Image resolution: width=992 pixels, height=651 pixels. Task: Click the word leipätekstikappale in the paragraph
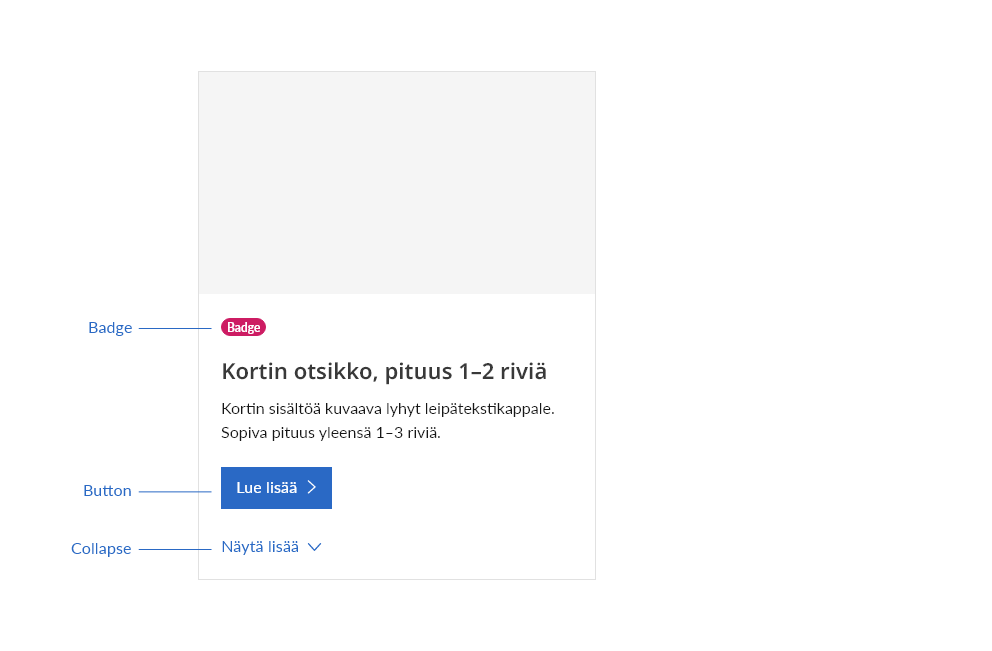(x=483, y=409)
